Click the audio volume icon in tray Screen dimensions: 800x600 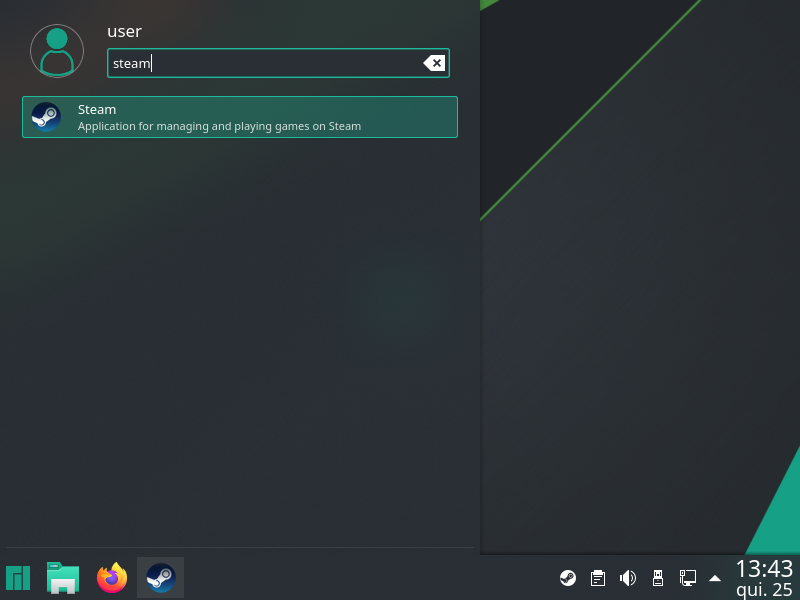pos(628,578)
